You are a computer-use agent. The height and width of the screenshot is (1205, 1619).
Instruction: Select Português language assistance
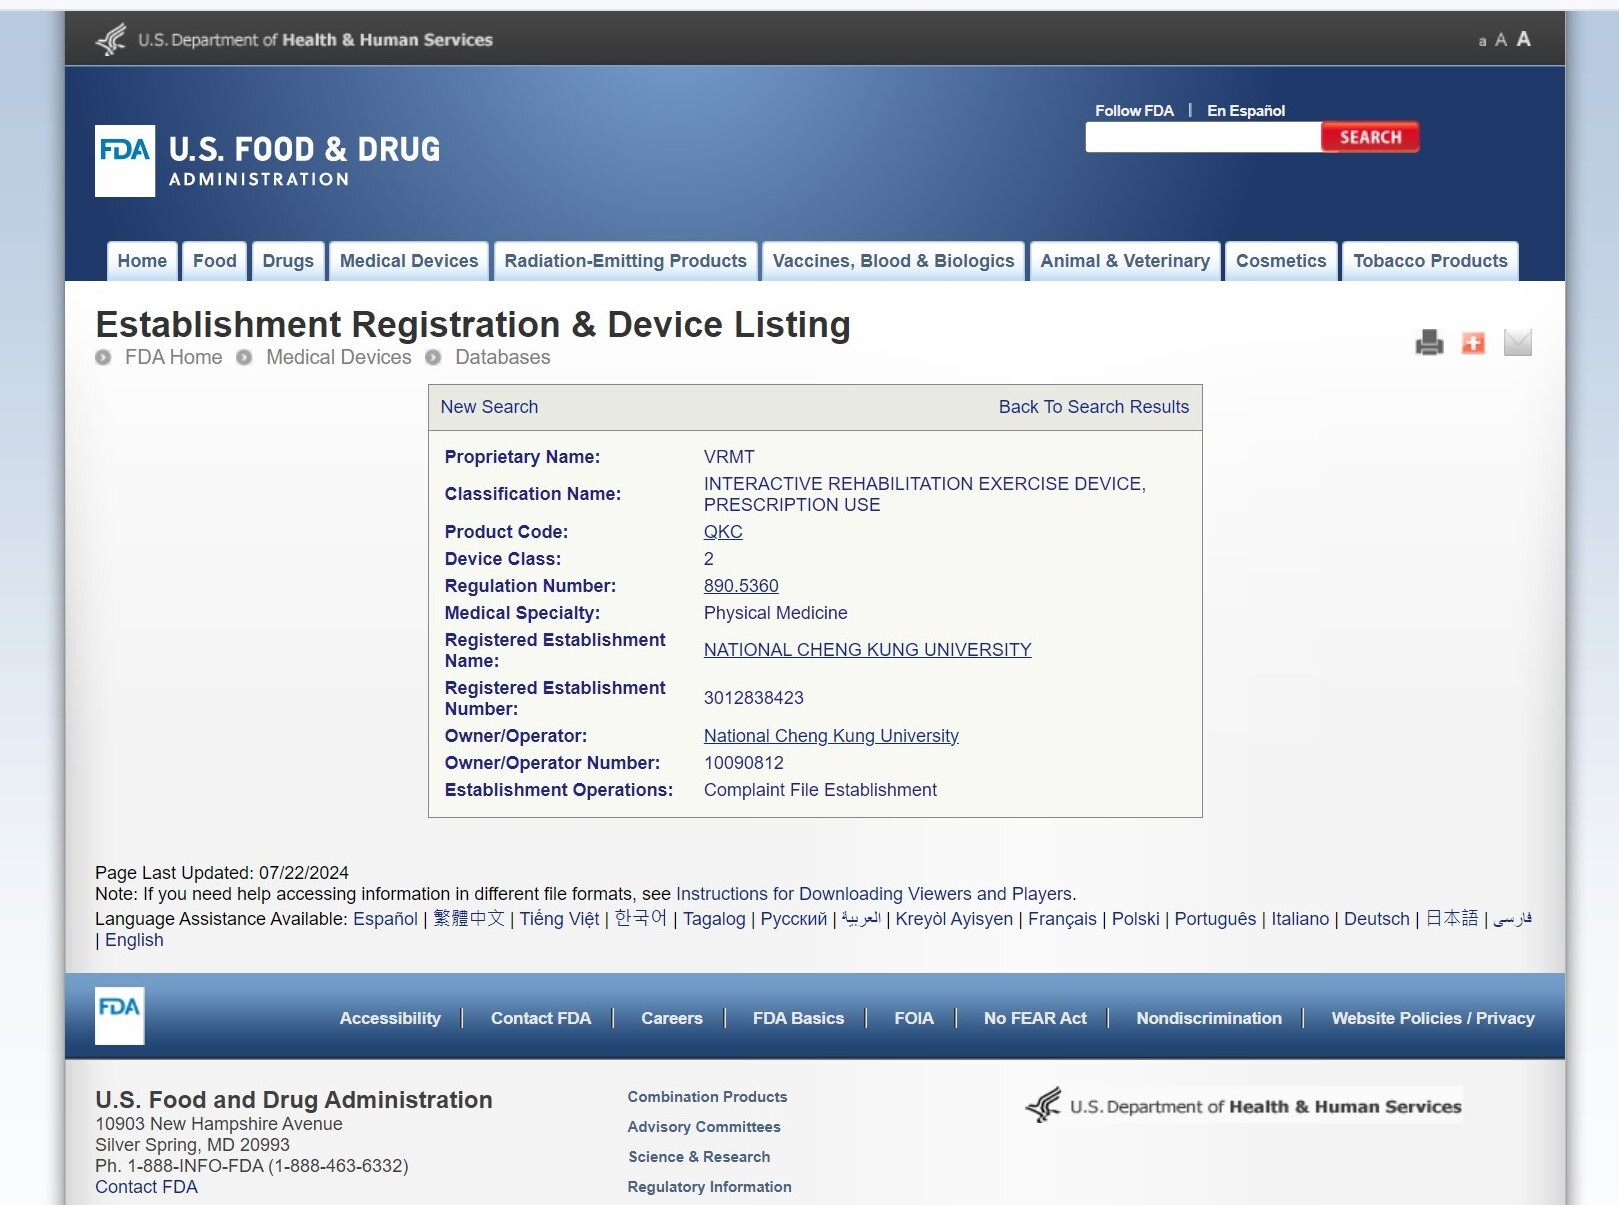[x=1215, y=919]
